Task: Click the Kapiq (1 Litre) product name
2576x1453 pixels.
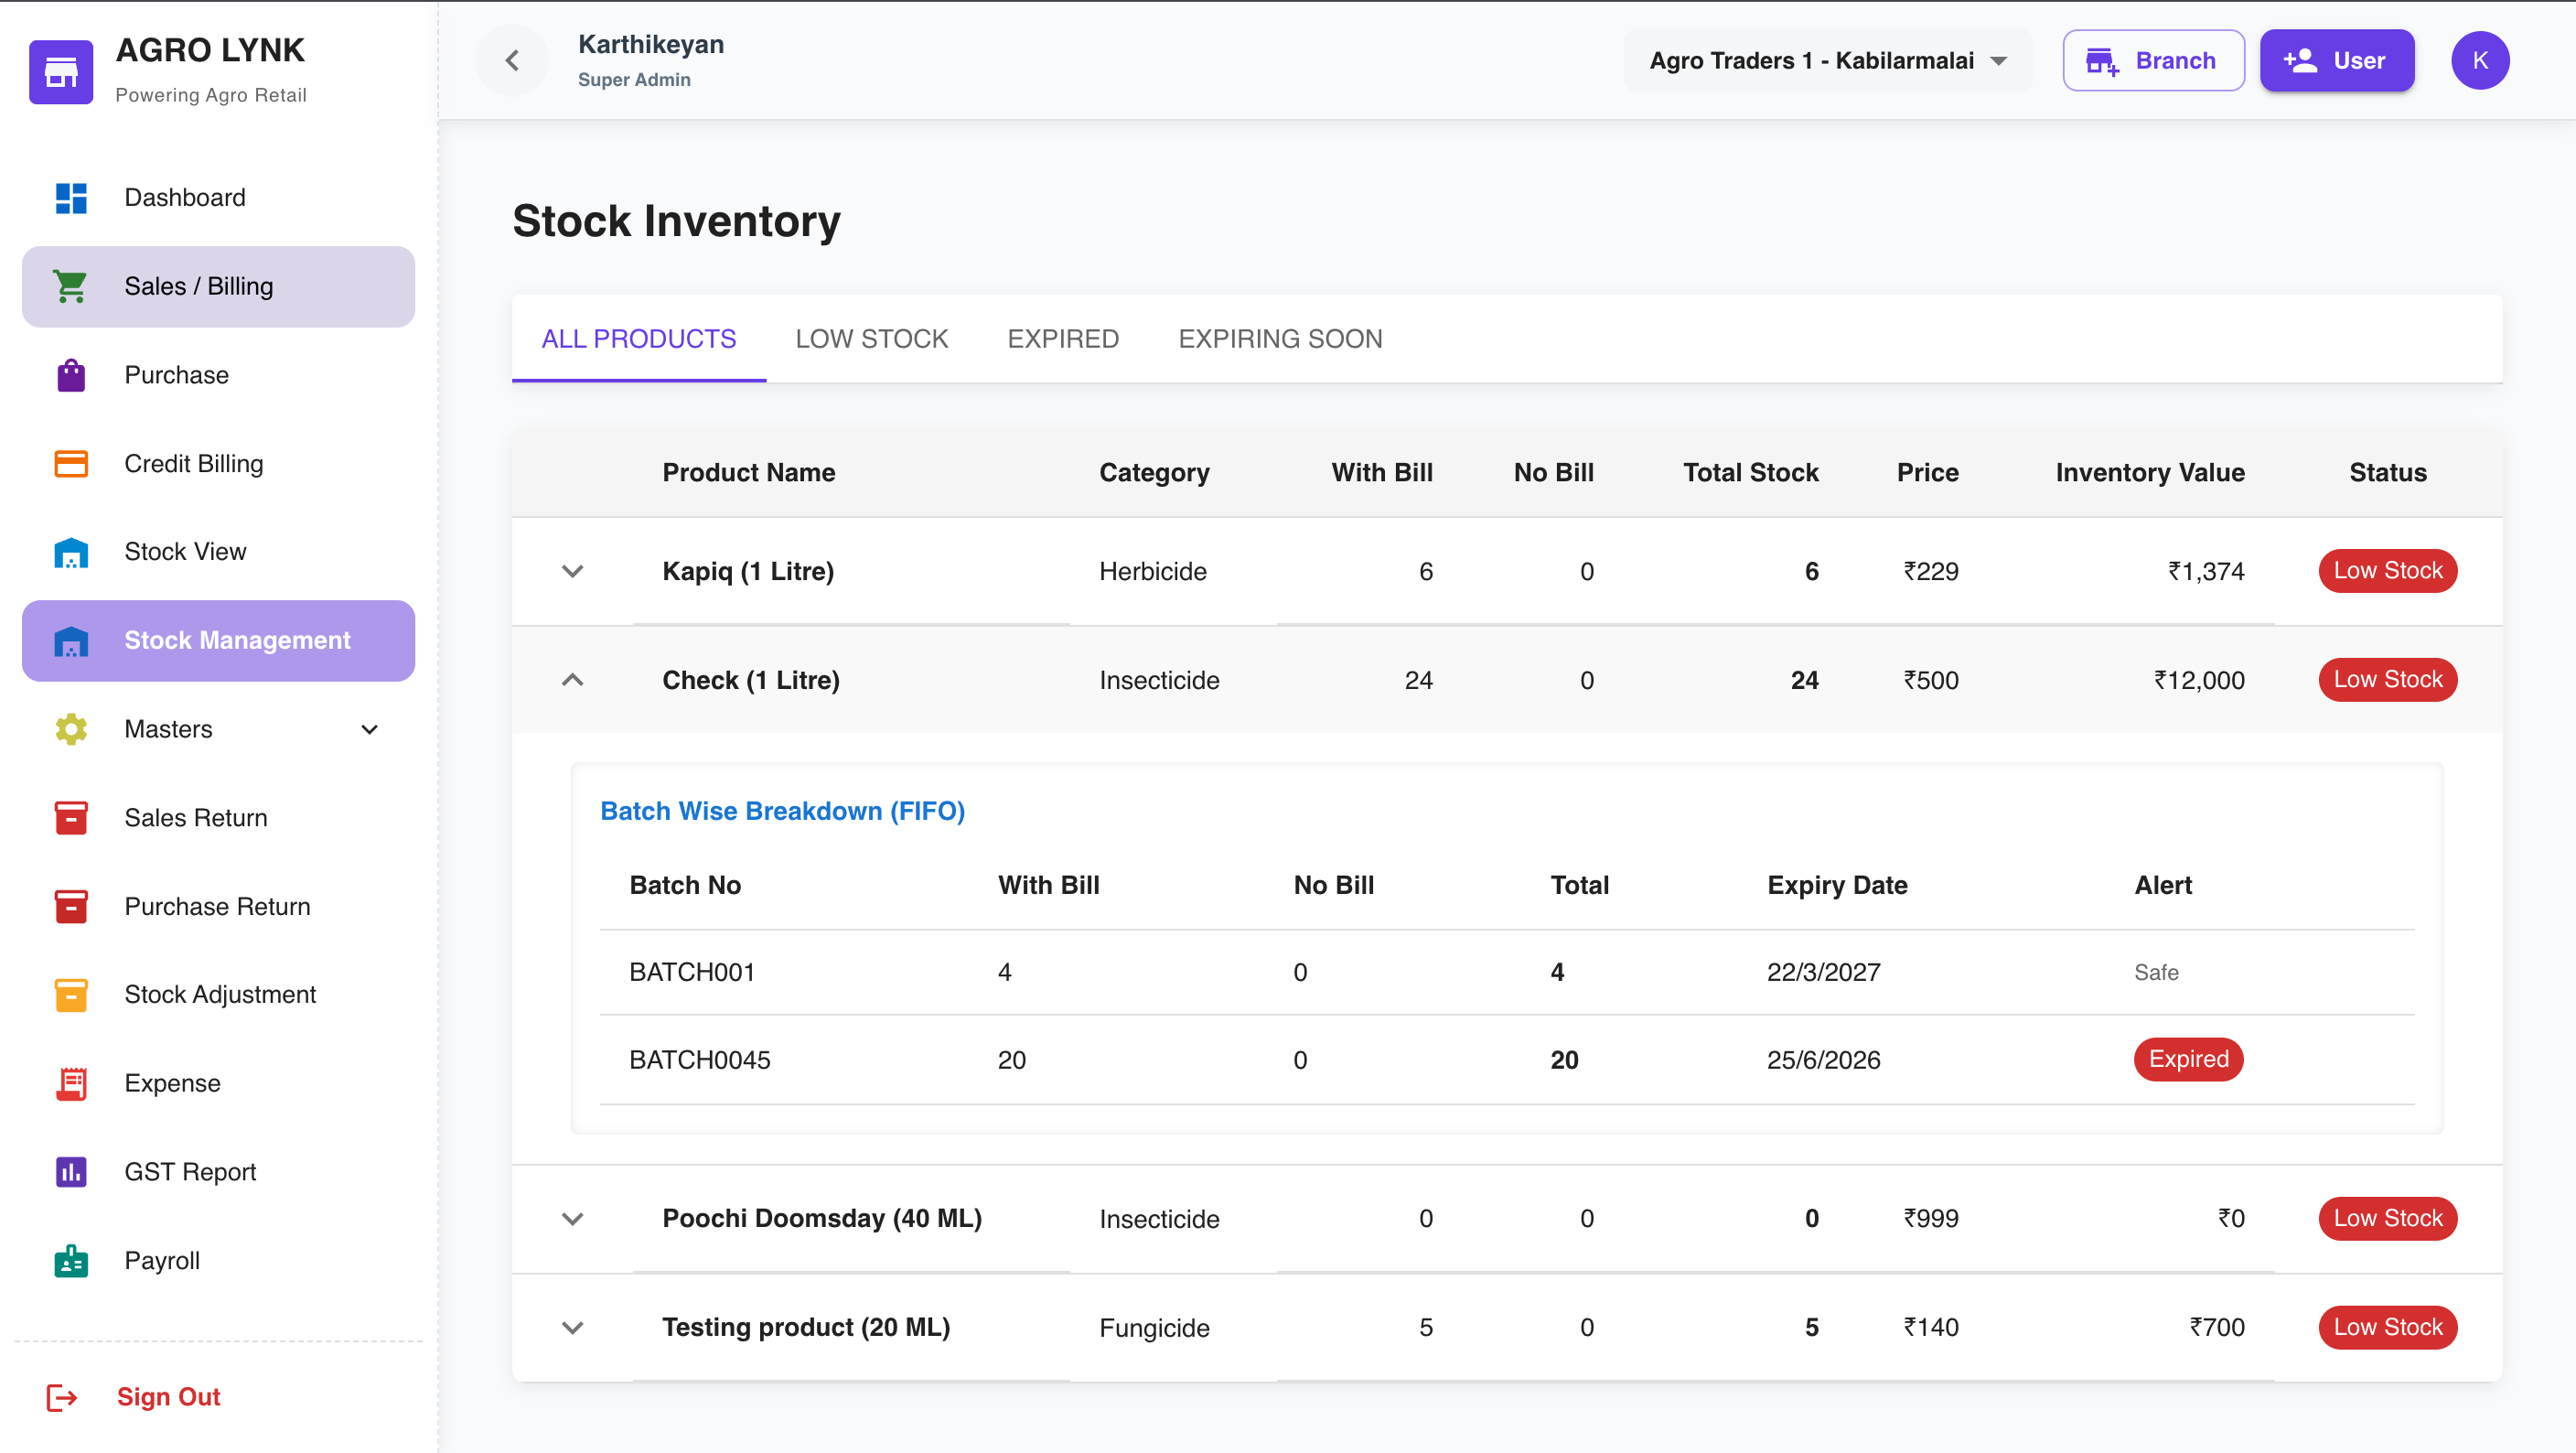Action: (748, 572)
